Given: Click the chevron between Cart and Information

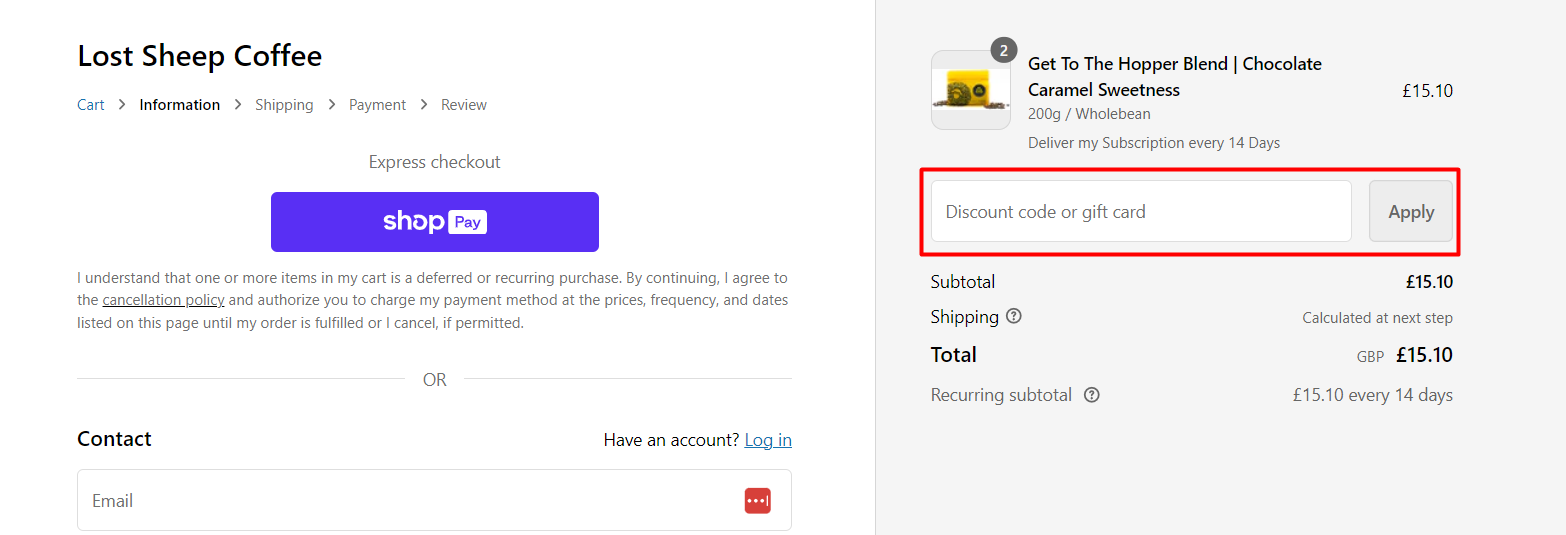Looking at the screenshot, I should coord(122,105).
